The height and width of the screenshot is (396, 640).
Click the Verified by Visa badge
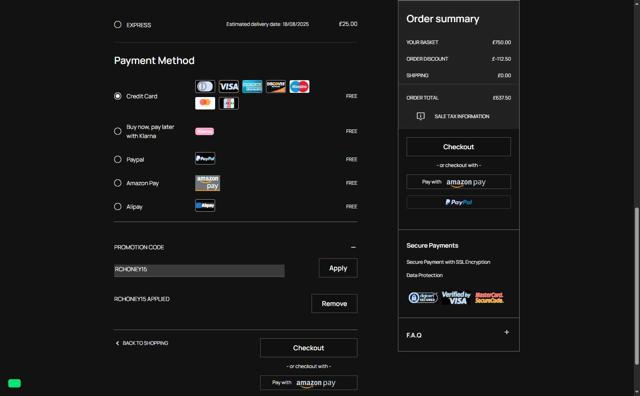[x=456, y=298]
